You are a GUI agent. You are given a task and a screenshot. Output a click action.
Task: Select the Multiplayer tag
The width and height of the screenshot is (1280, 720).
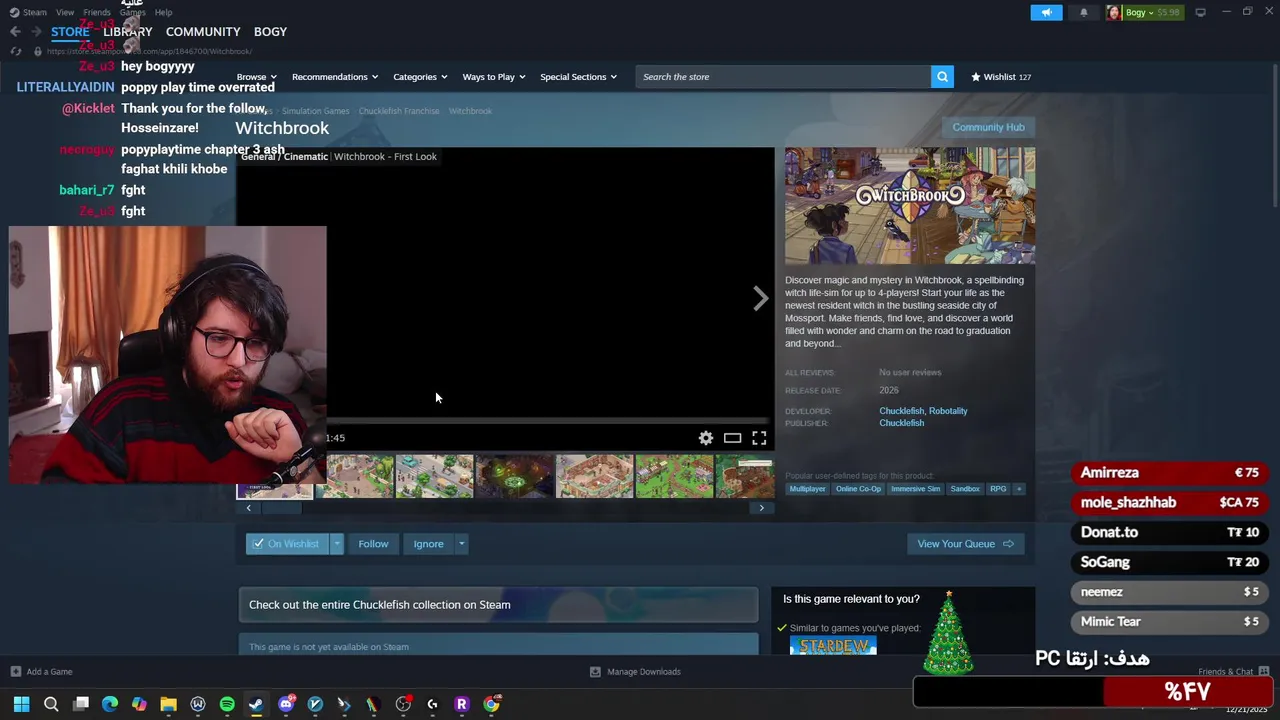(x=807, y=489)
